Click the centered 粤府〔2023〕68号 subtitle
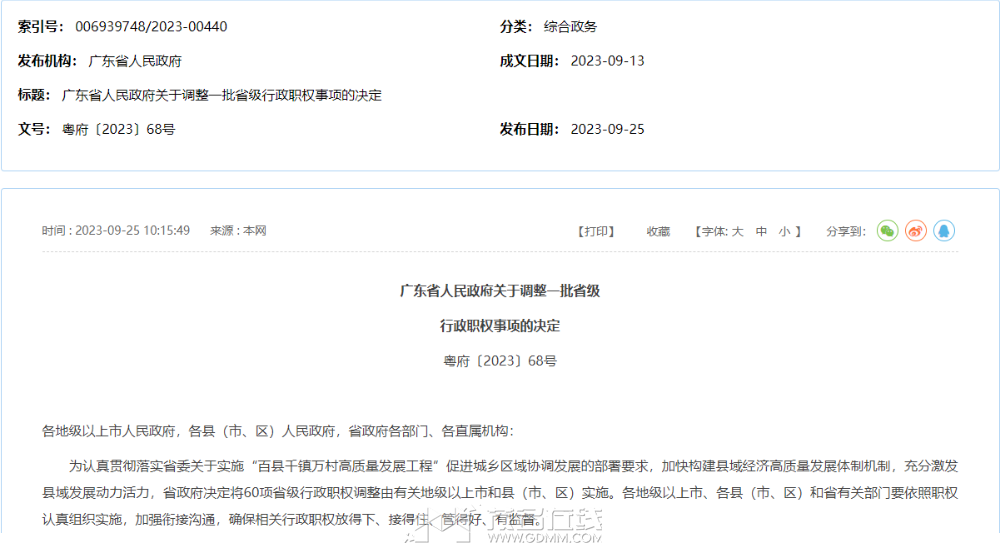This screenshot has width=1005, height=548. pyautogui.click(x=500, y=361)
